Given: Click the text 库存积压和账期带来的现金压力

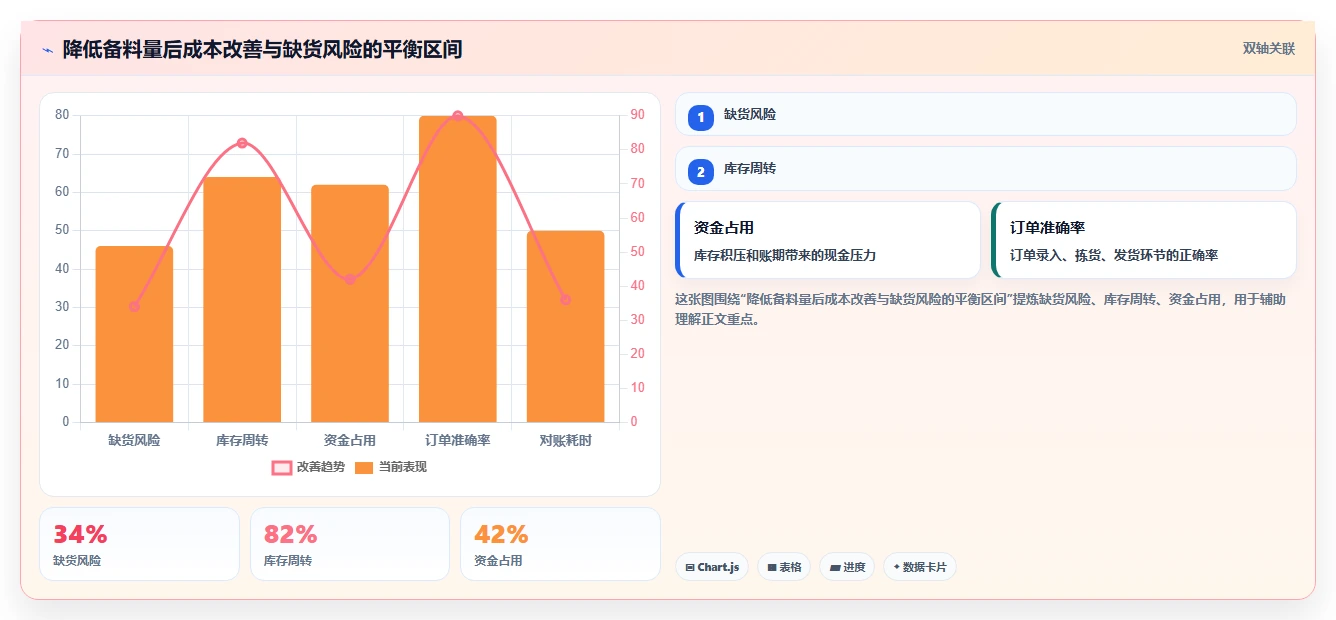Looking at the screenshot, I should [785, 256].
